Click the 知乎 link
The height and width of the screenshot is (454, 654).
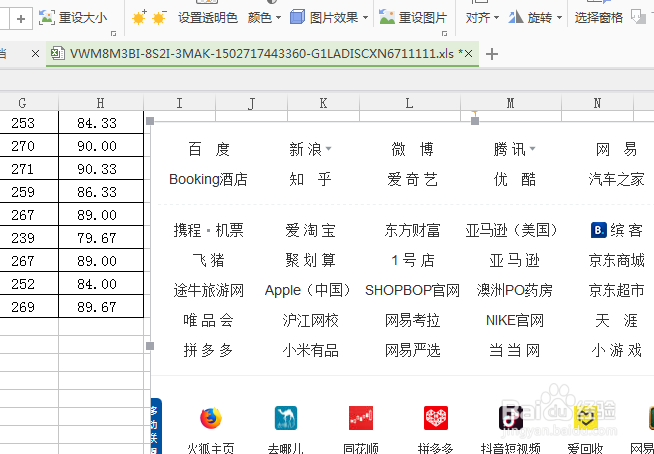310,179
